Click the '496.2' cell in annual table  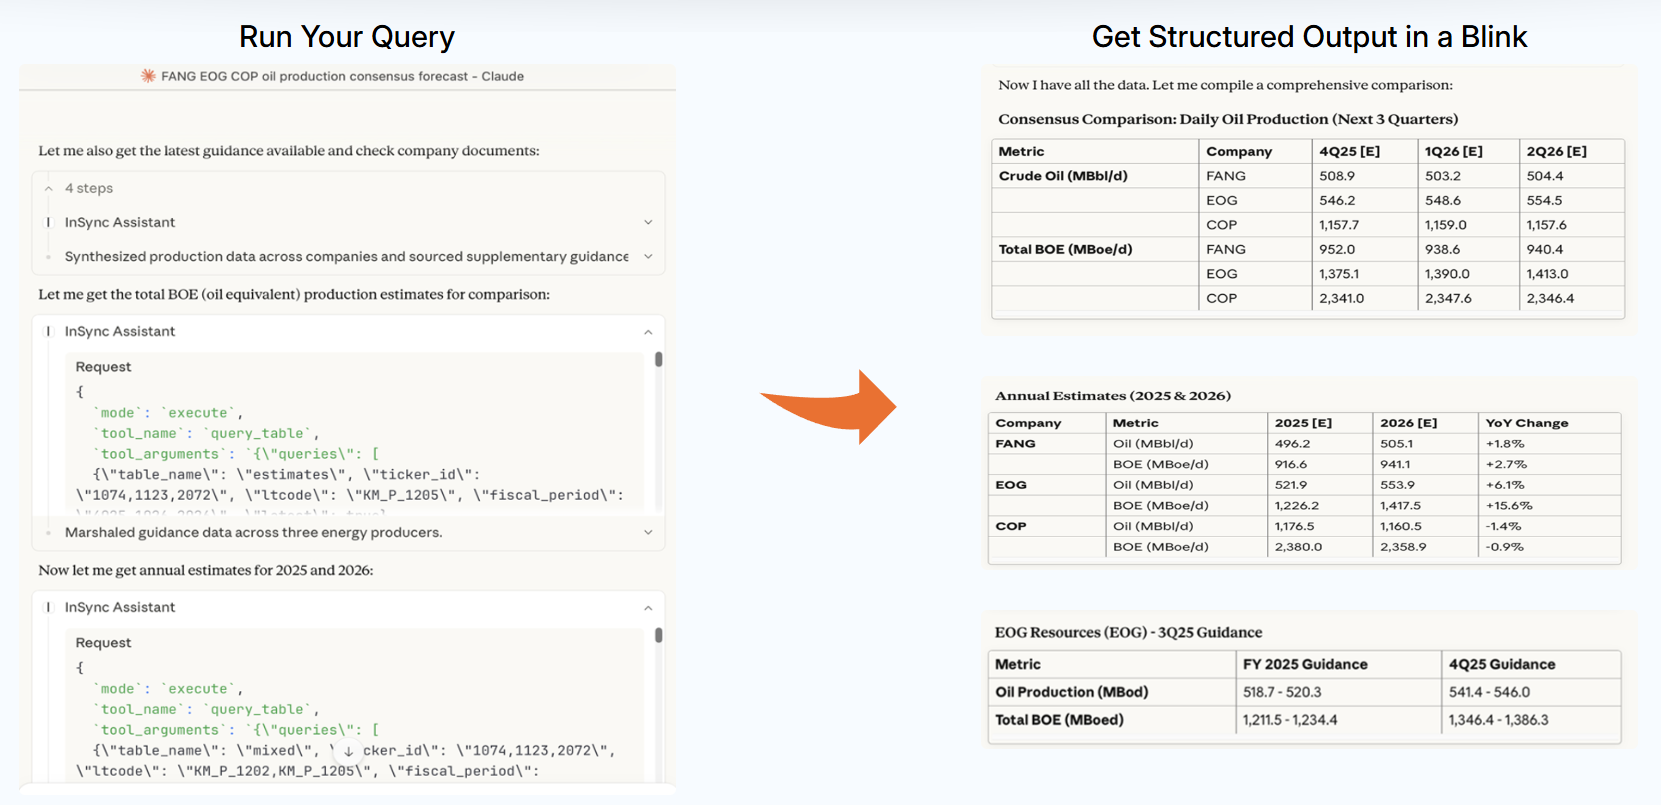click(x=1291, y=444)
